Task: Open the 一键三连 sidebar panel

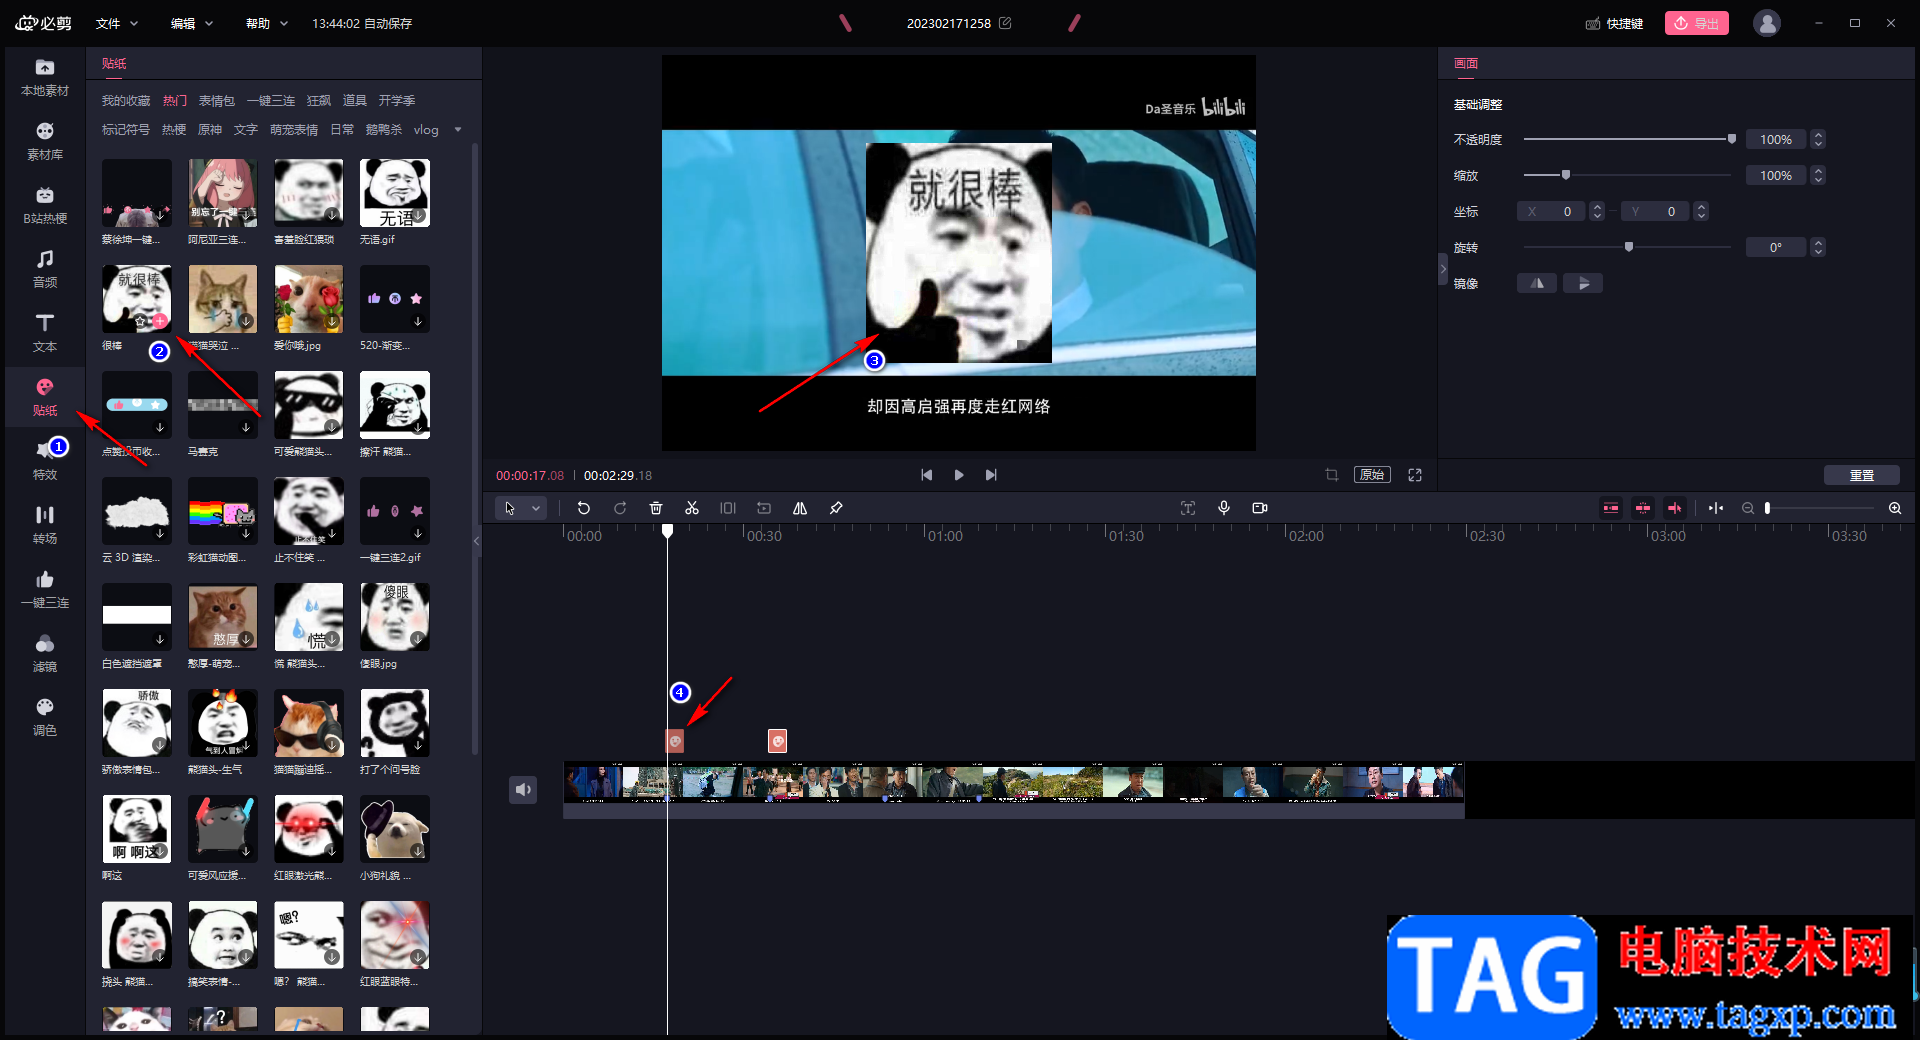Action: pyautogui.click(x=45, y=589)
